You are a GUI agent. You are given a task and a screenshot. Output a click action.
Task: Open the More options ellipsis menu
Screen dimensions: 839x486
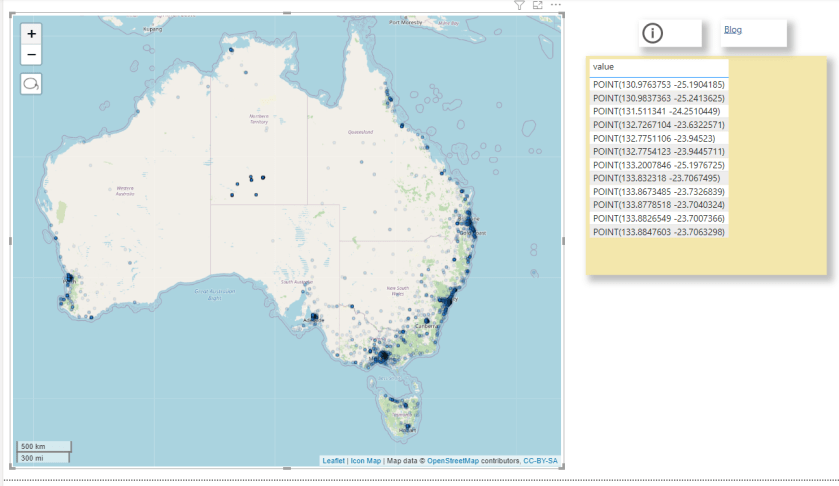(556, 6)
